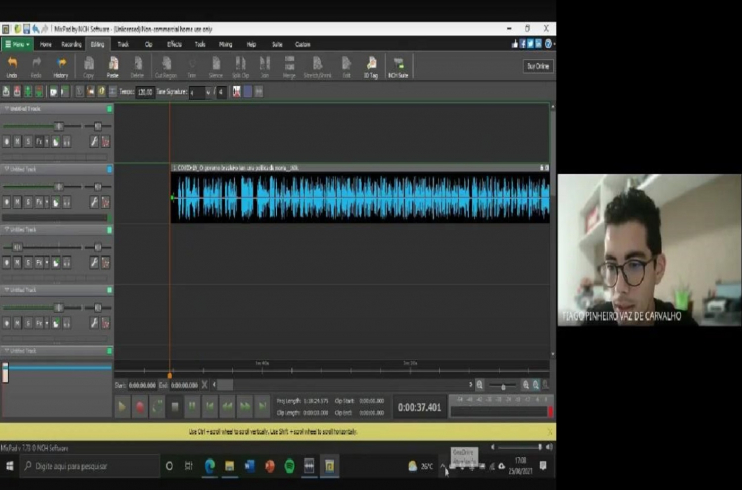742x490 pixels.
Task: Open the Fx dropdown arrow on the first track
Action: (47, 142)
